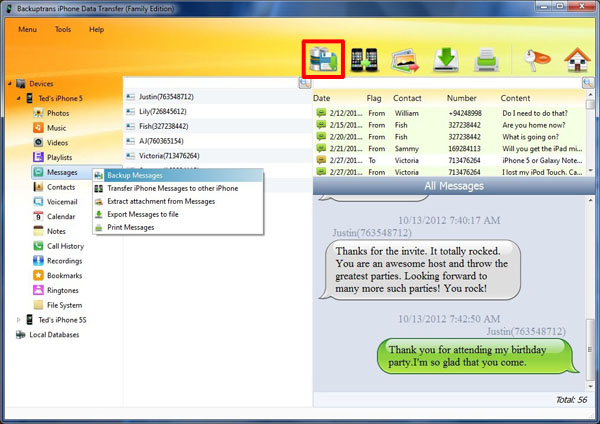Sort messages by Flag column header
The width and height of the screenshot is (600, 424).
(373, 98)
